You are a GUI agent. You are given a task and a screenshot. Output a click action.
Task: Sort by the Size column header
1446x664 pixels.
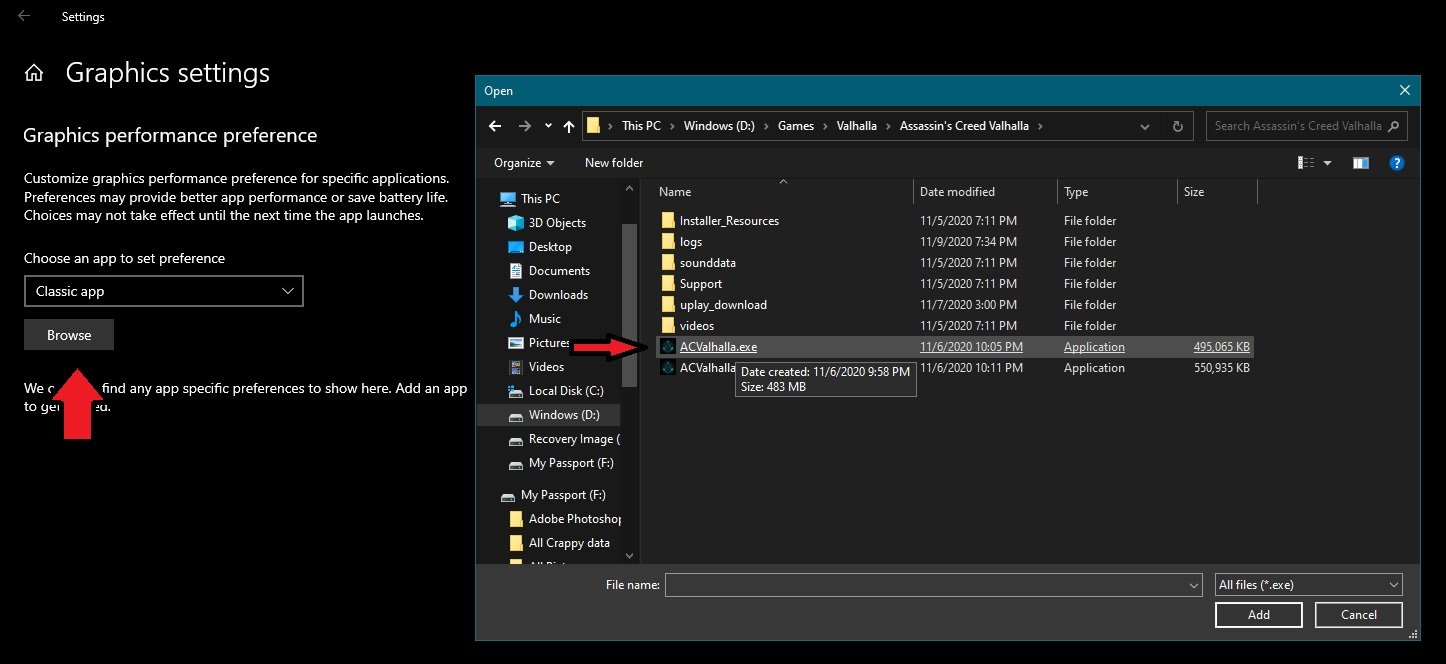[x=1217, y=192]
